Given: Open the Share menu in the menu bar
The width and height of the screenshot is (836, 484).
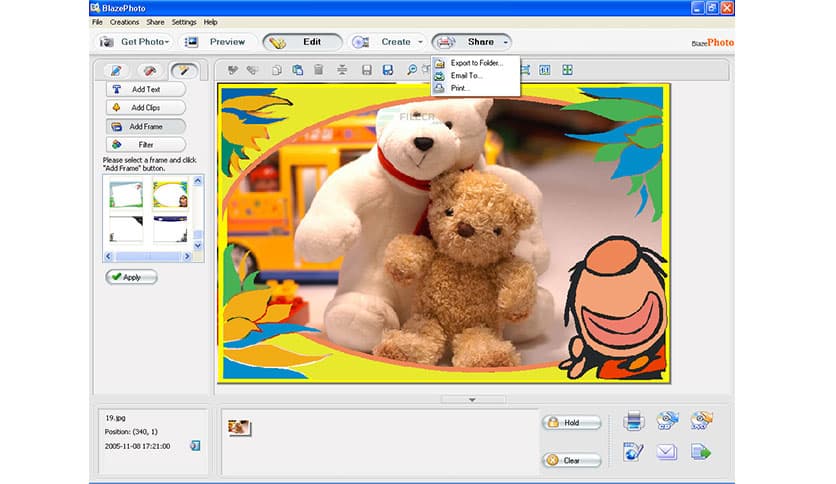Looking at the screenshot, I should 155,22.
